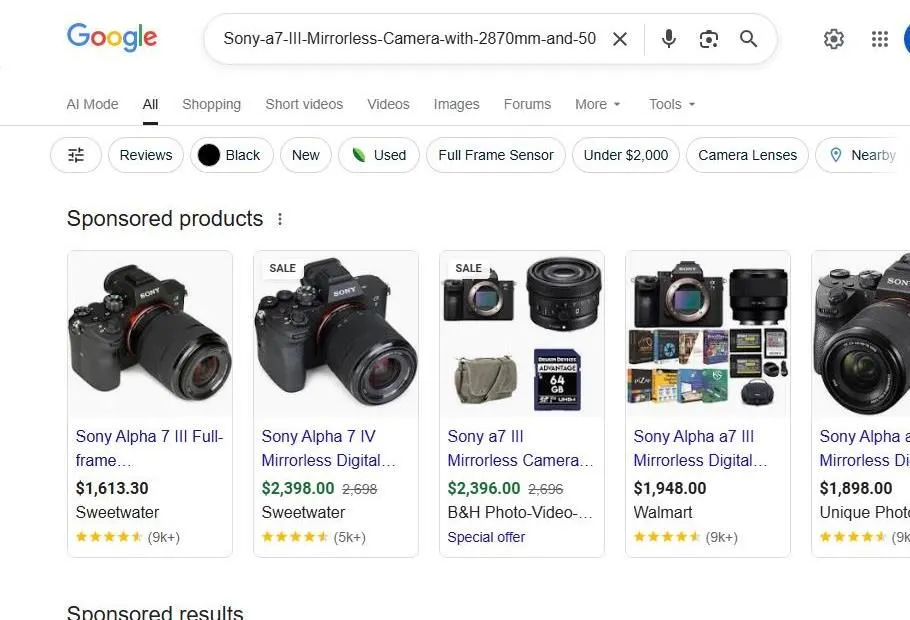Open Sony Alpha 7 IV Mirrorless Digital link
Viewport: 910px width, 620px height.
328,448
